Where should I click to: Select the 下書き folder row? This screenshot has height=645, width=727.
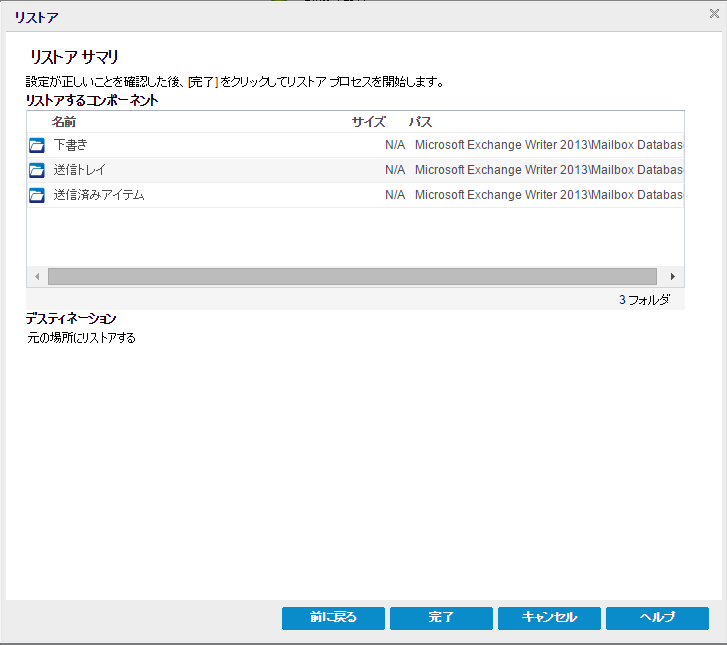click(x=355, y=145)
